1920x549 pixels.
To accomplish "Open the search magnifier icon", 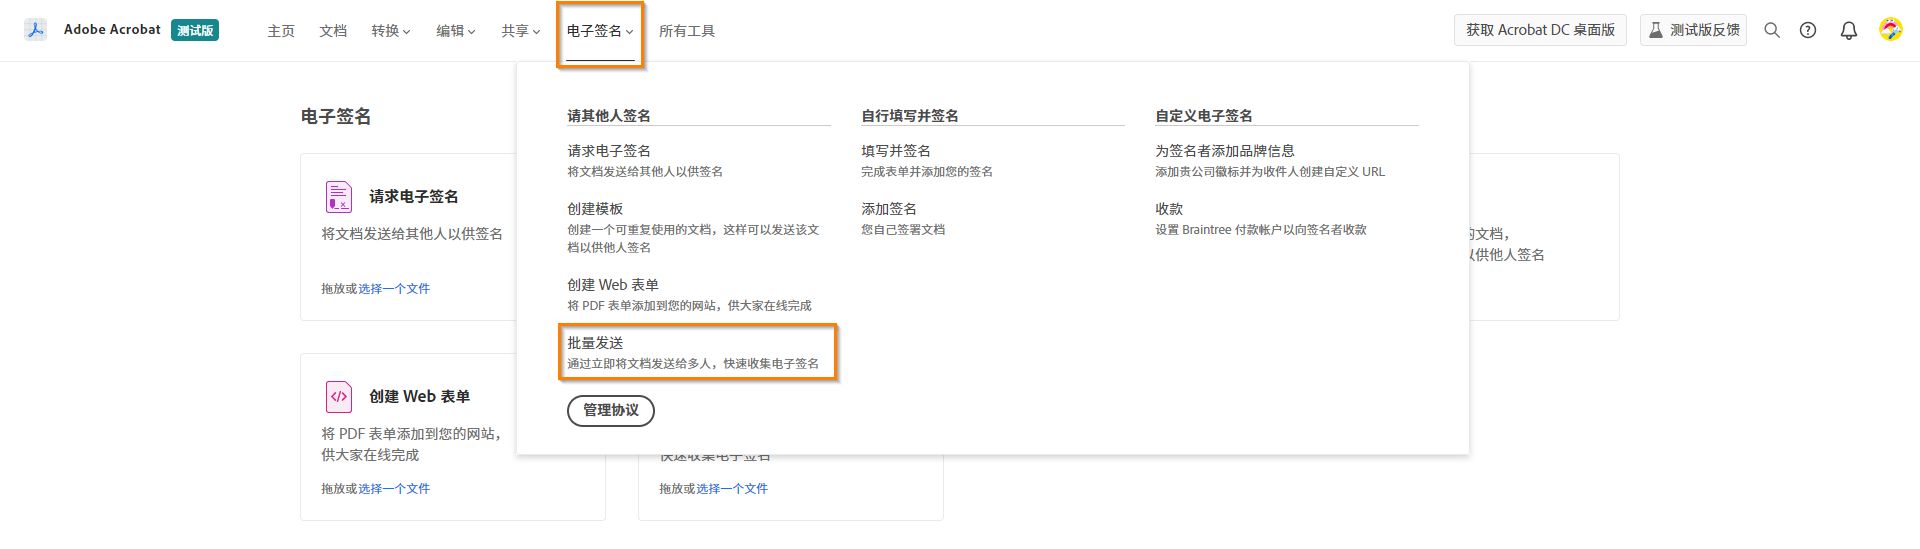I will 1772,30.
